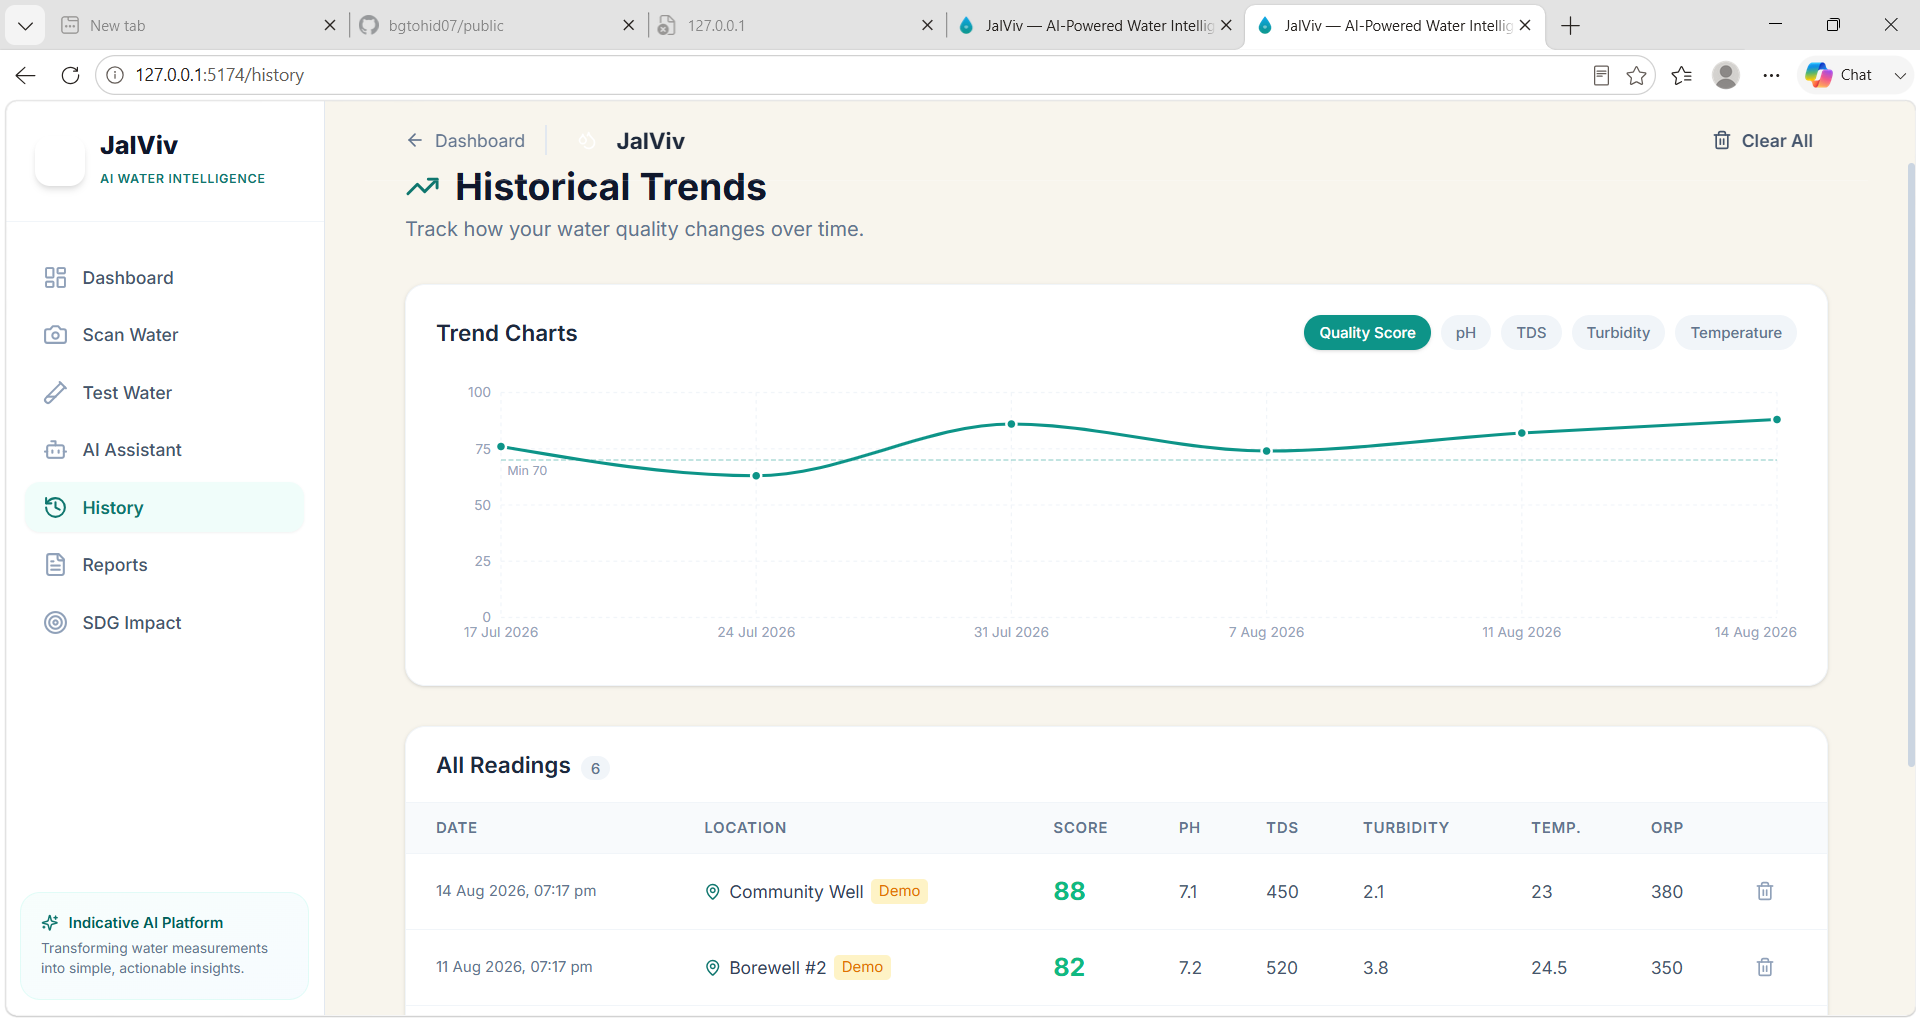
Task: Click the Reports document icon
Action: coord(55,565)
